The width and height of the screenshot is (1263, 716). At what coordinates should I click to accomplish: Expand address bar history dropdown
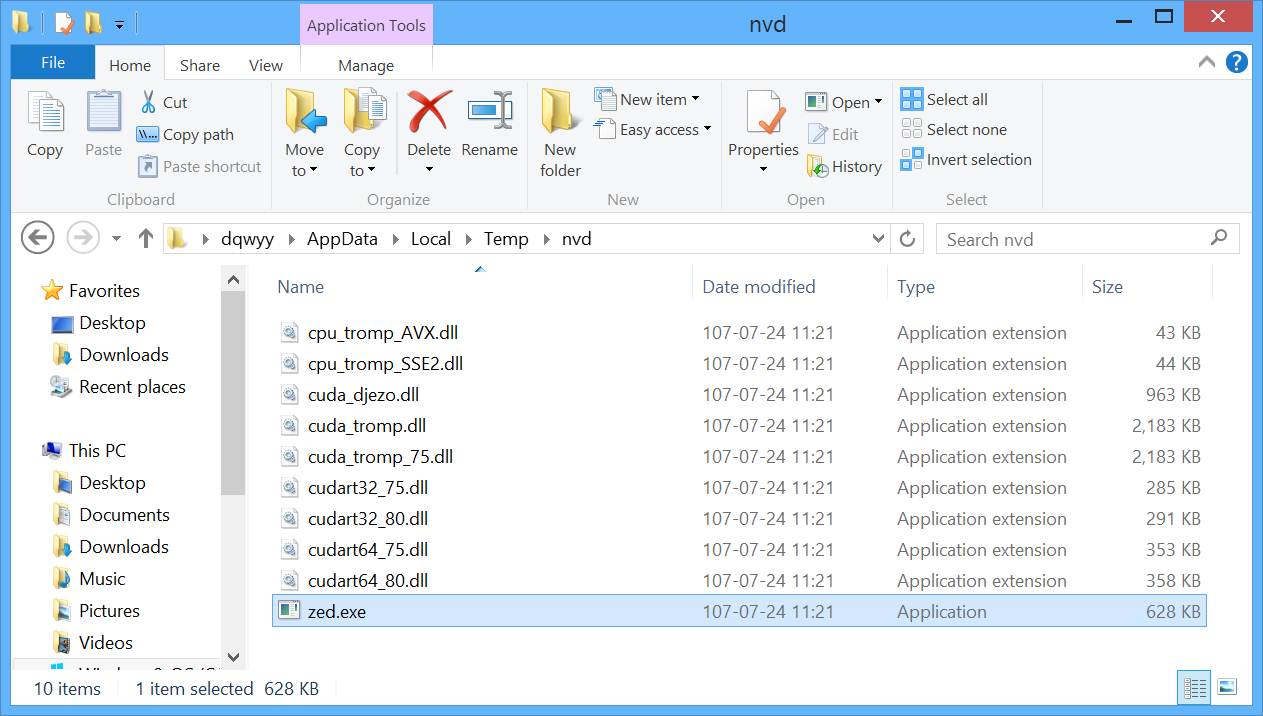(x=879, y=239)
